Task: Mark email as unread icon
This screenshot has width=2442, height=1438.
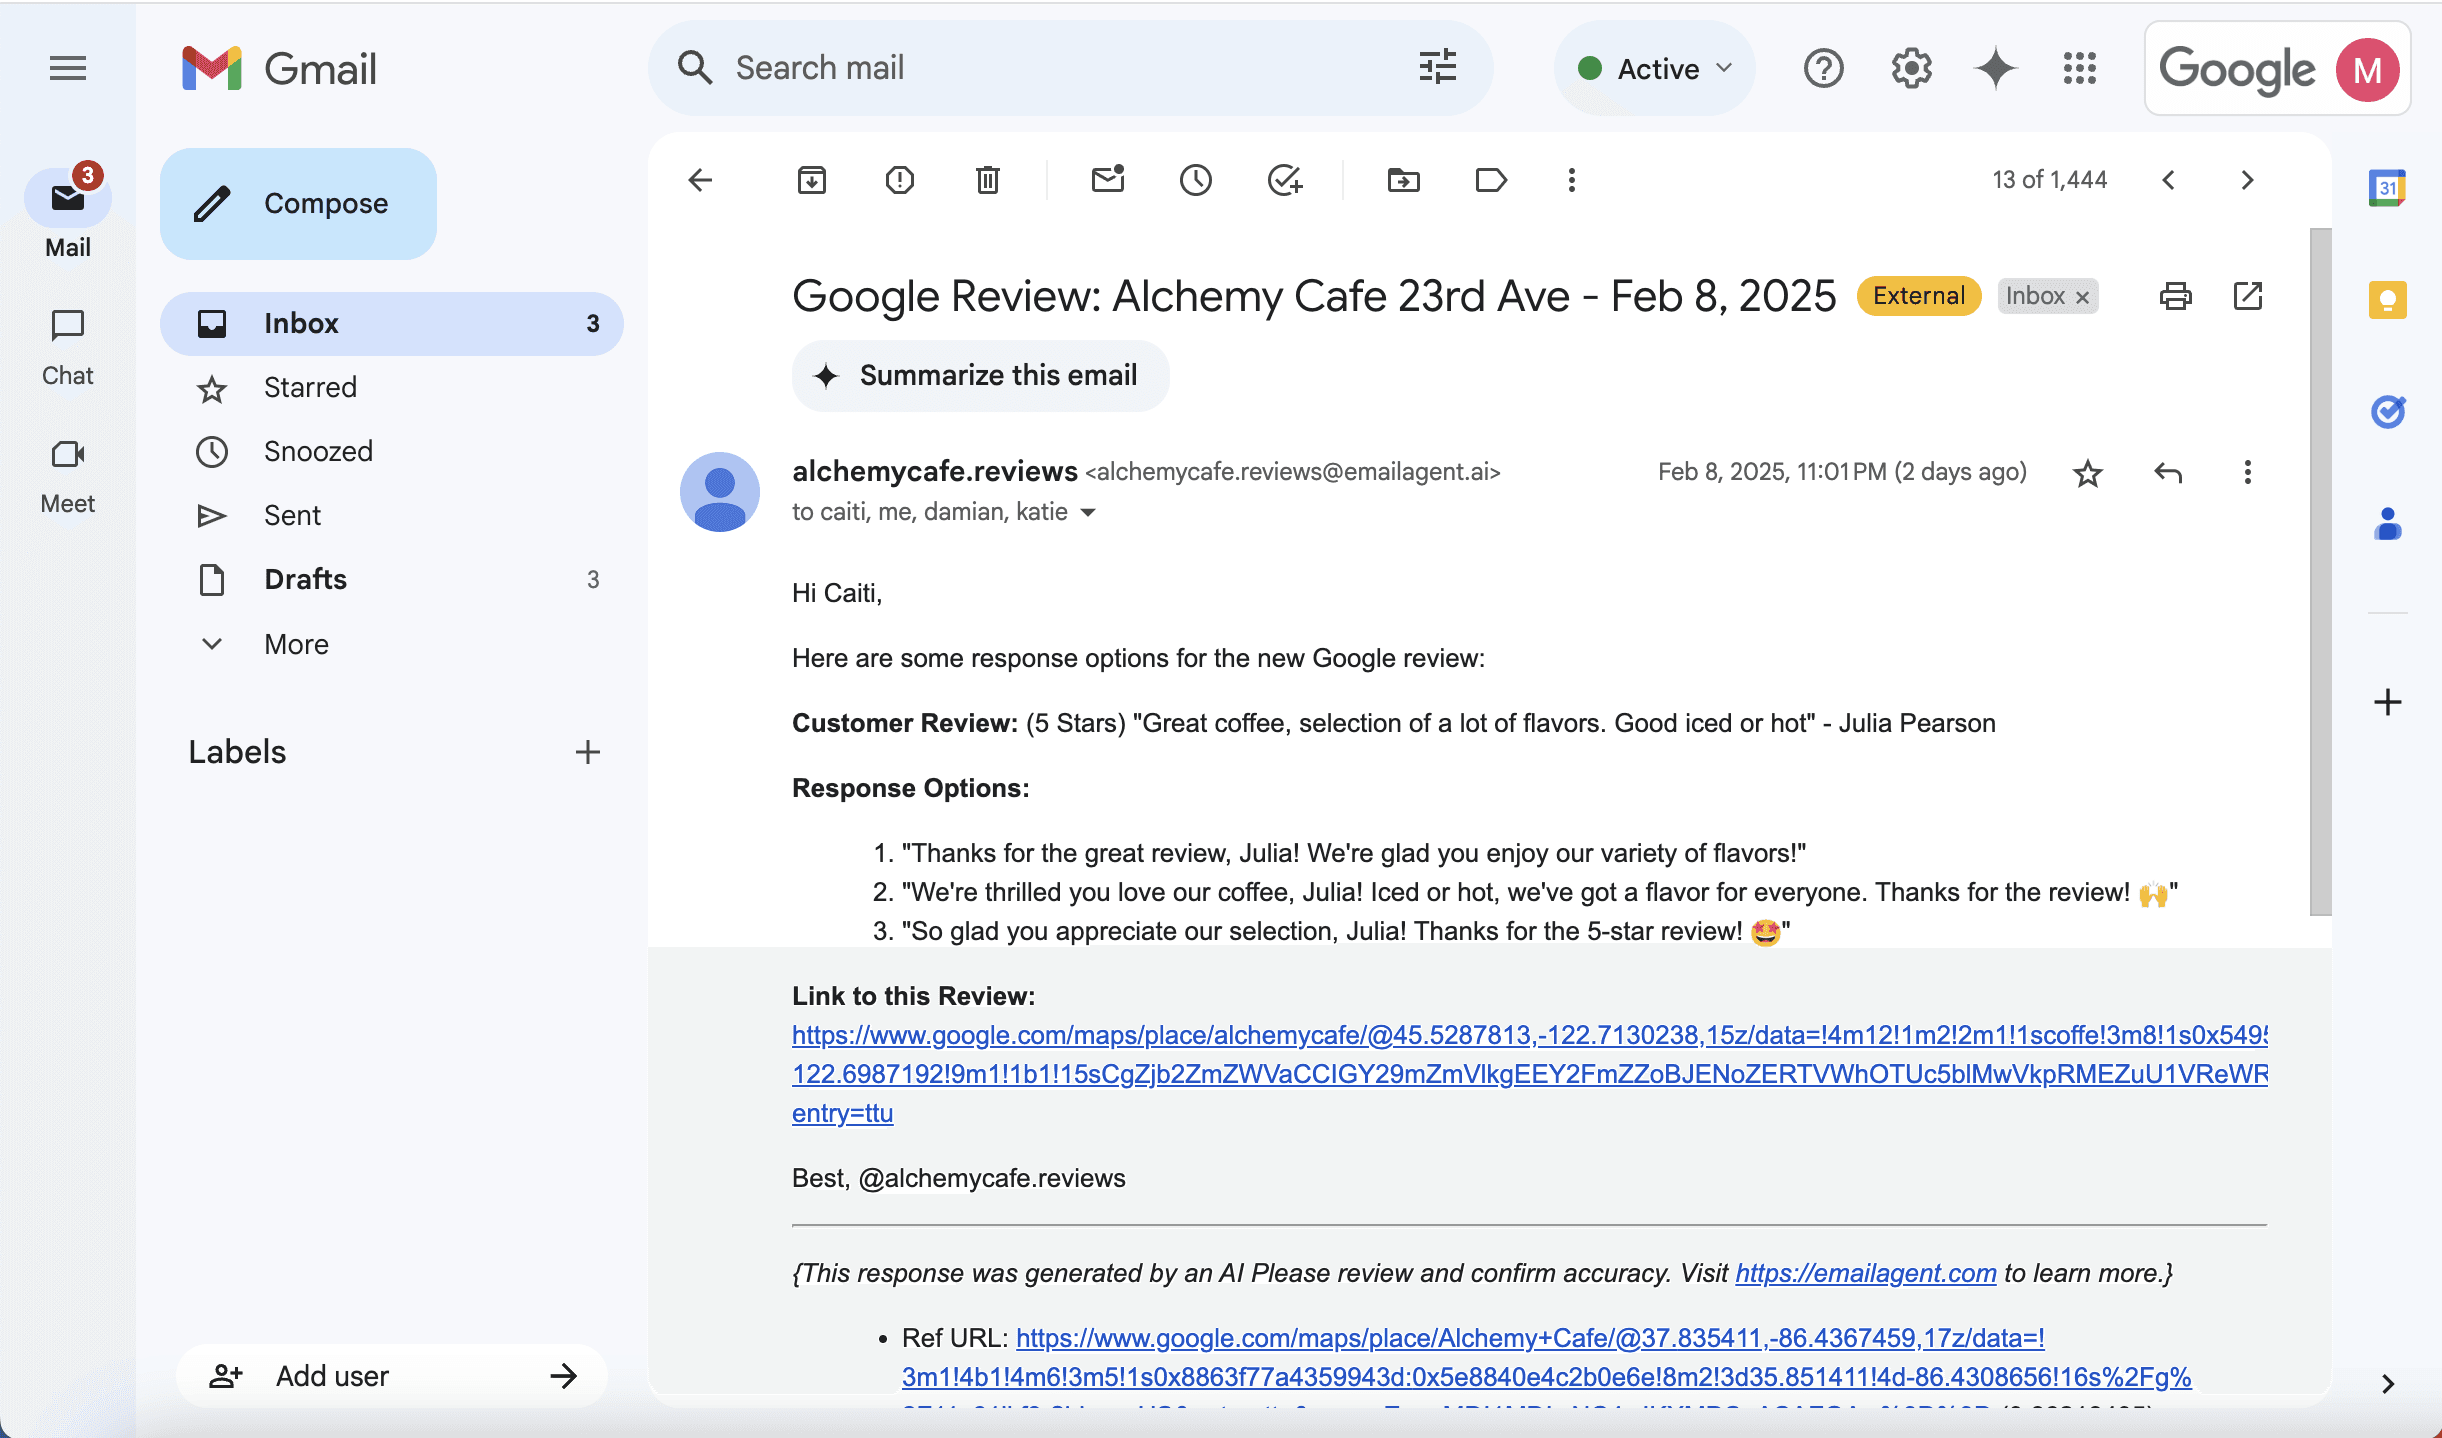Action: click(x=1107, y=180)
